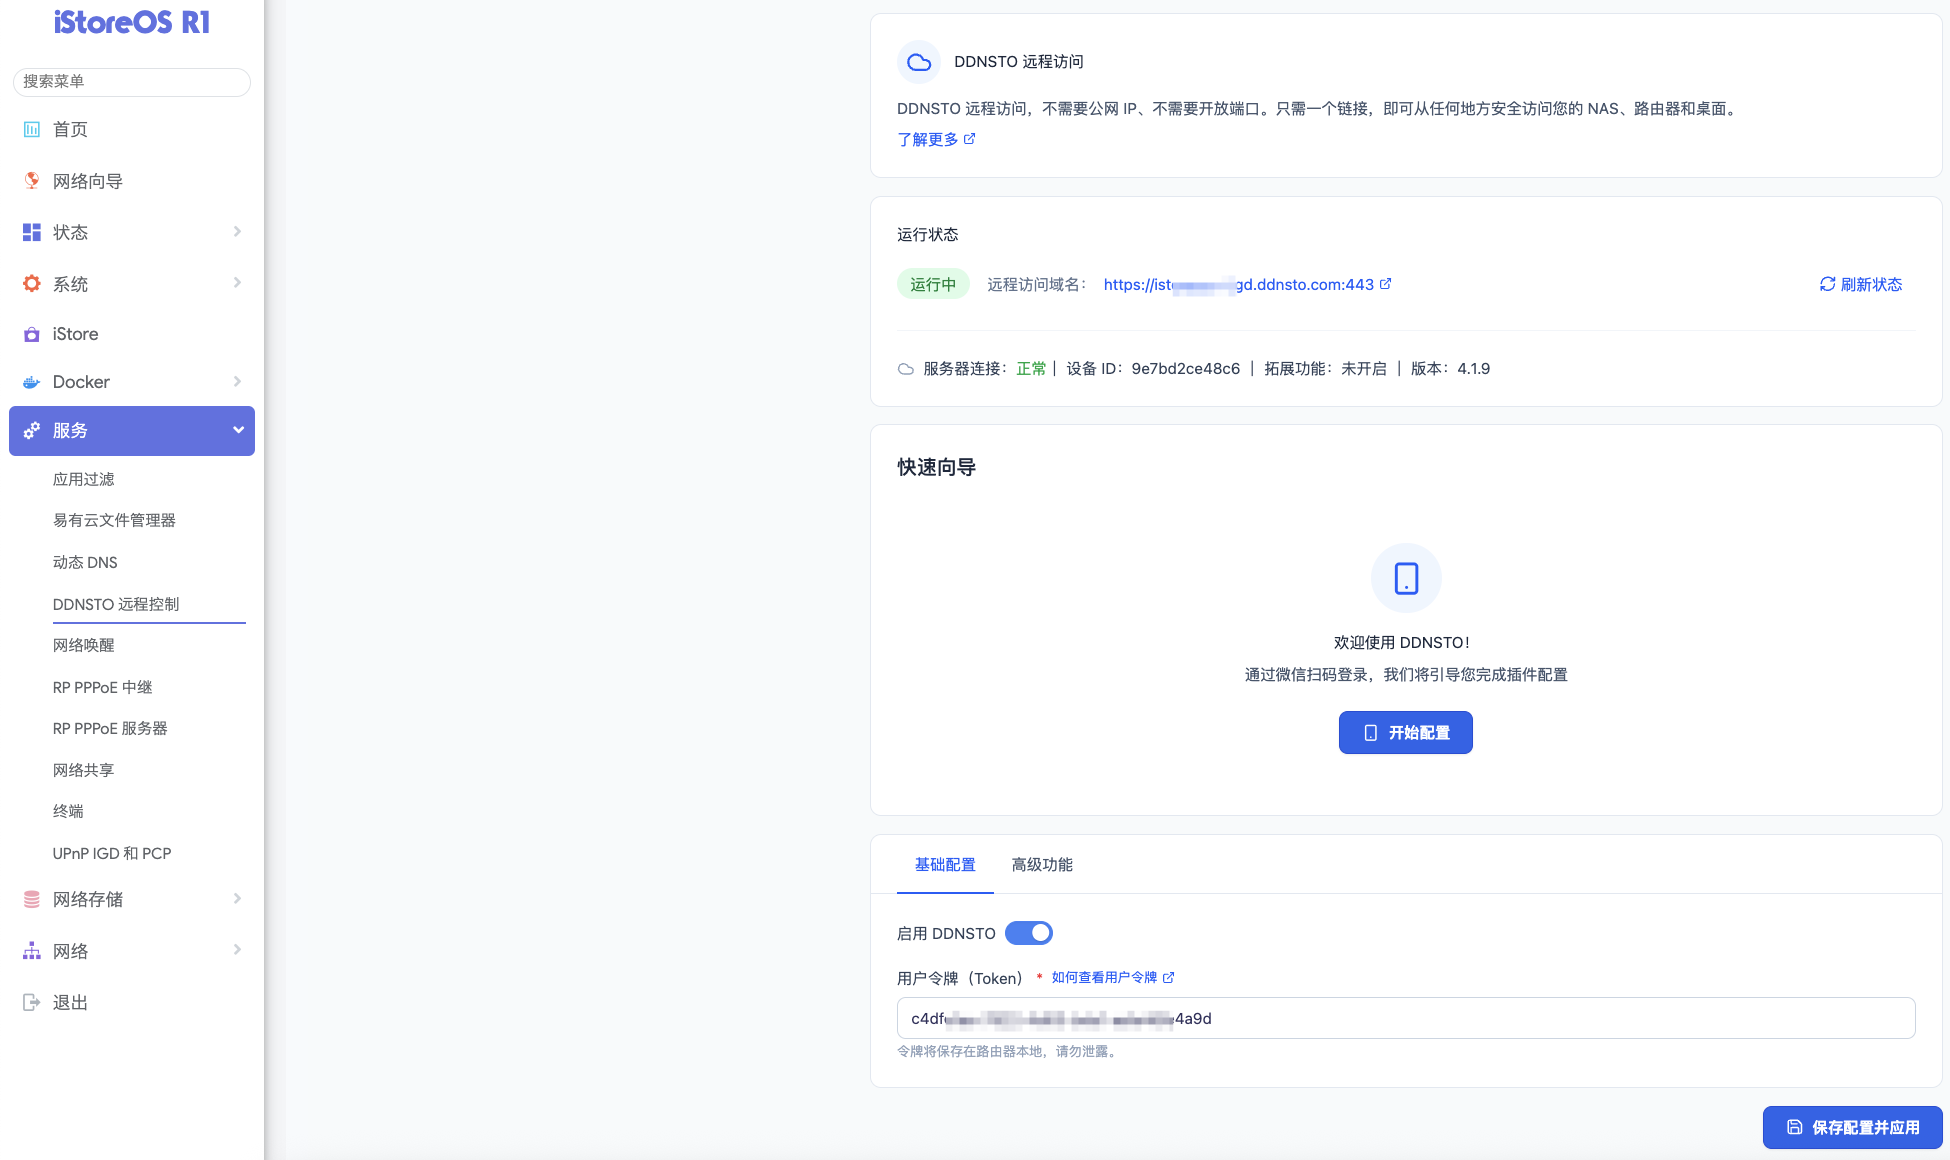Click the Docker whale icon
1950x1160 pixels.
click(32, 382)
